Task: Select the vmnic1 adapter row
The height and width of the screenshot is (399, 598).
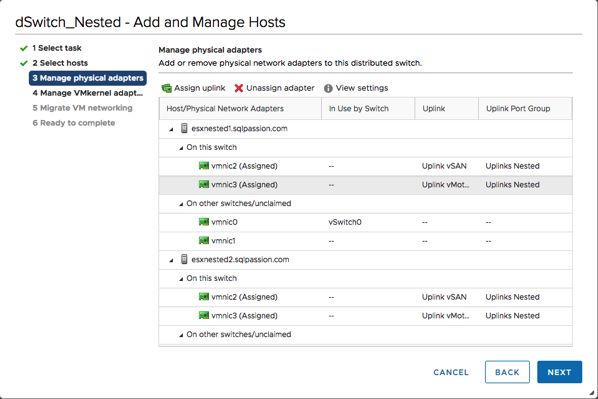Action: click(x=365, y=241)
